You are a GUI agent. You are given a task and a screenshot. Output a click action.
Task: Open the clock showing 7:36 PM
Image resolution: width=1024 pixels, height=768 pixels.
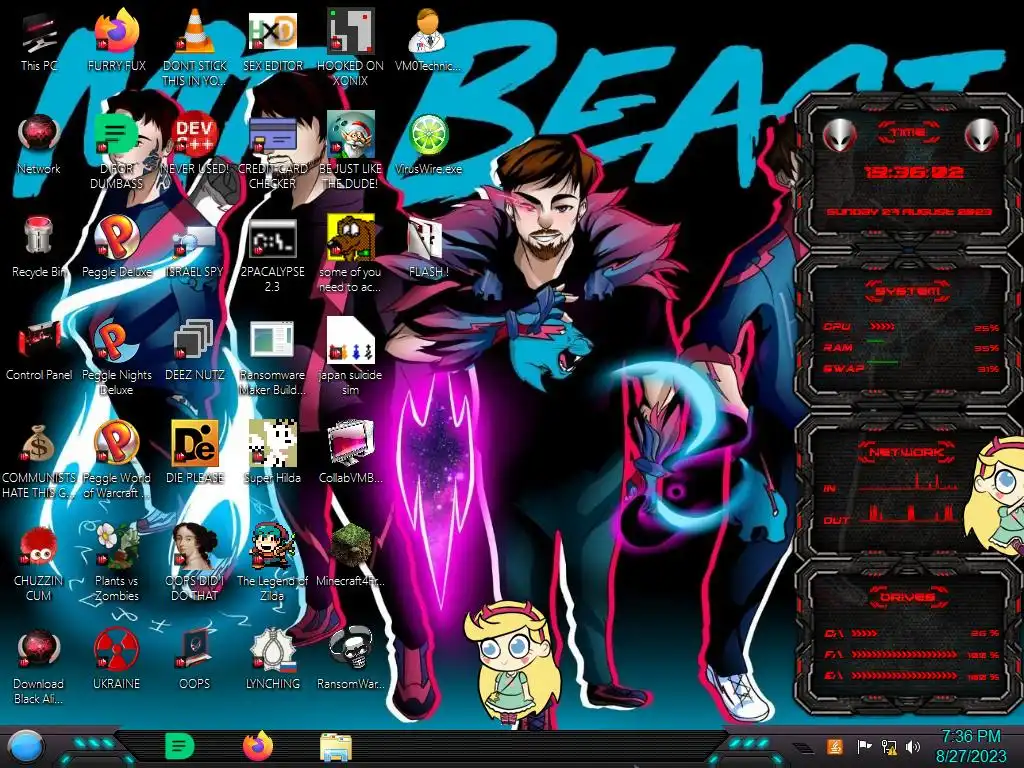tap(970, 746)
